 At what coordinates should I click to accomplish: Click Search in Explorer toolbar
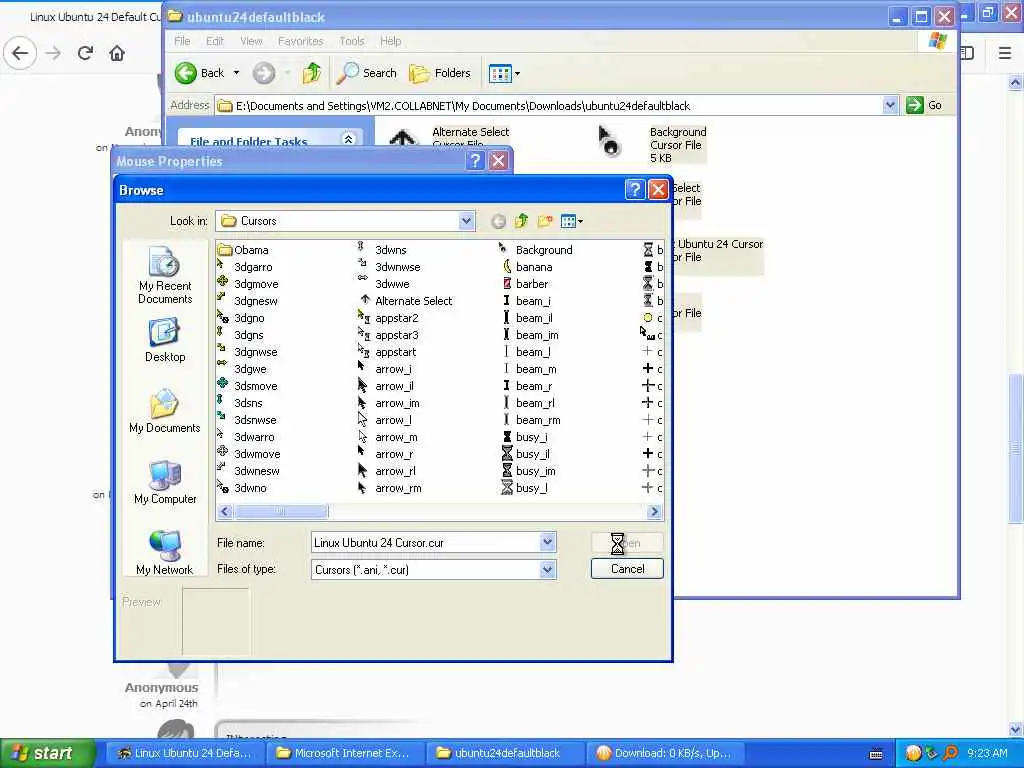click(x=366, y=72)
